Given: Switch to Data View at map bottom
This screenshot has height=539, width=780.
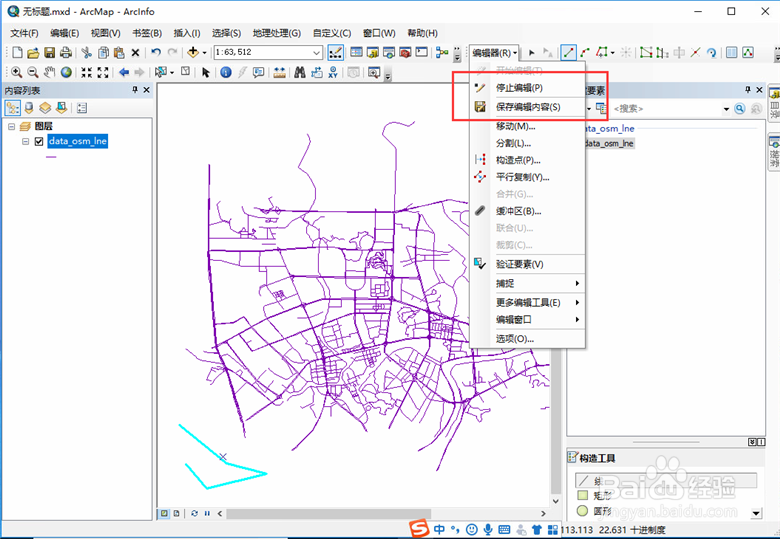Looking at the screenshot, I should [x=164, y=513].
